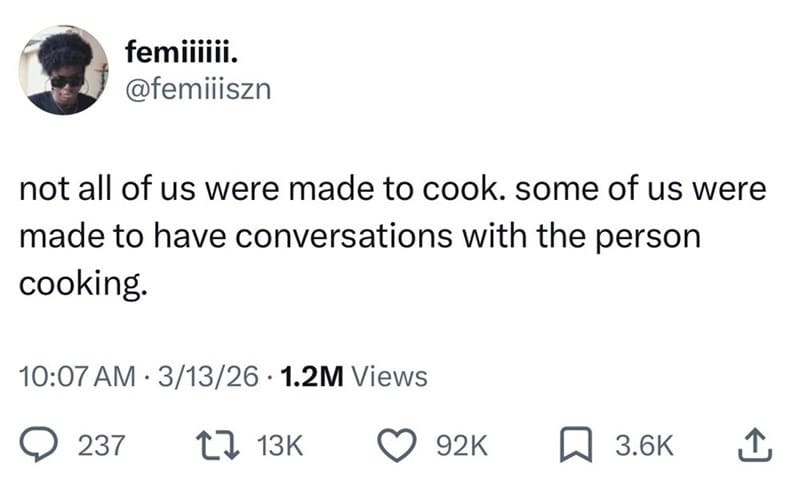The height and width of the screenshot is (498, 800).
Task: Click the 10:07 AM timestamp
Action: 76,376
